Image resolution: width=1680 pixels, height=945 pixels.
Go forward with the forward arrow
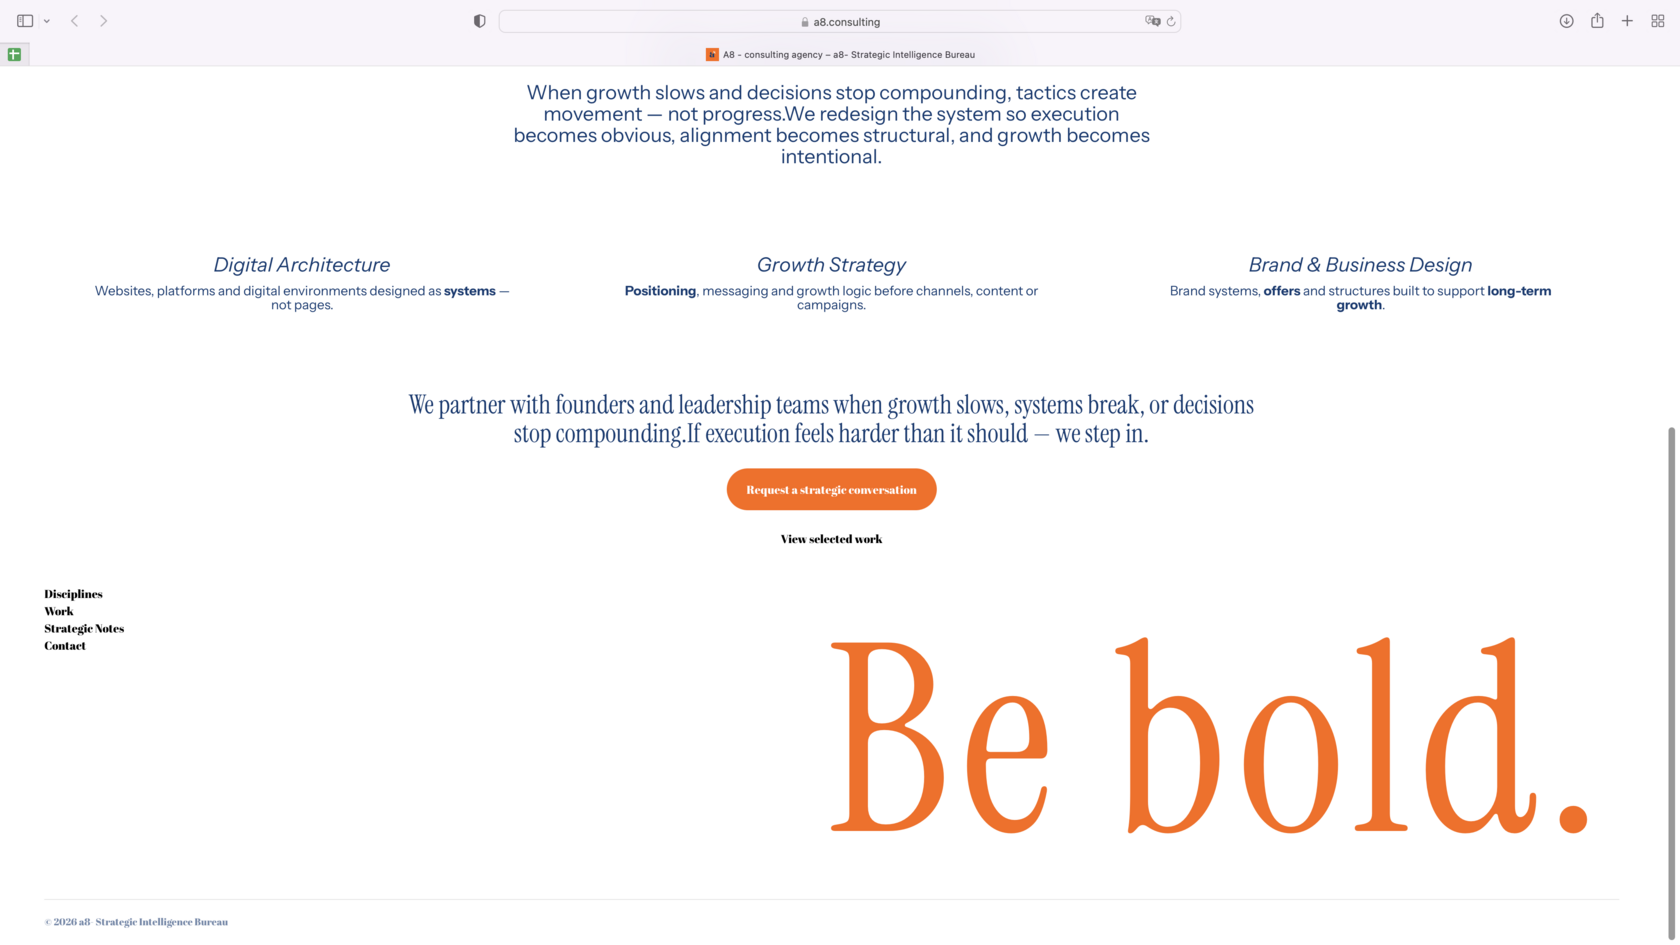103,21
